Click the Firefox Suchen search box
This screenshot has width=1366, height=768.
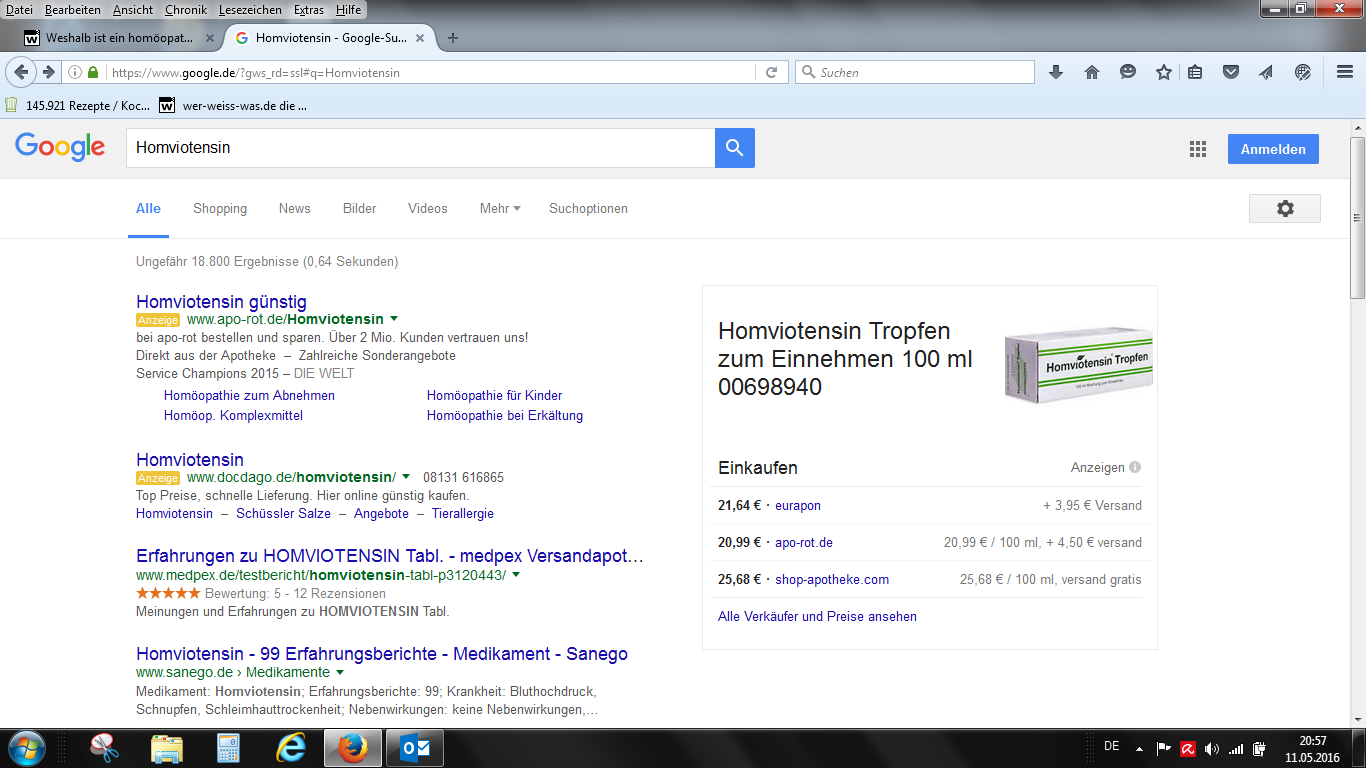point(915,72)
